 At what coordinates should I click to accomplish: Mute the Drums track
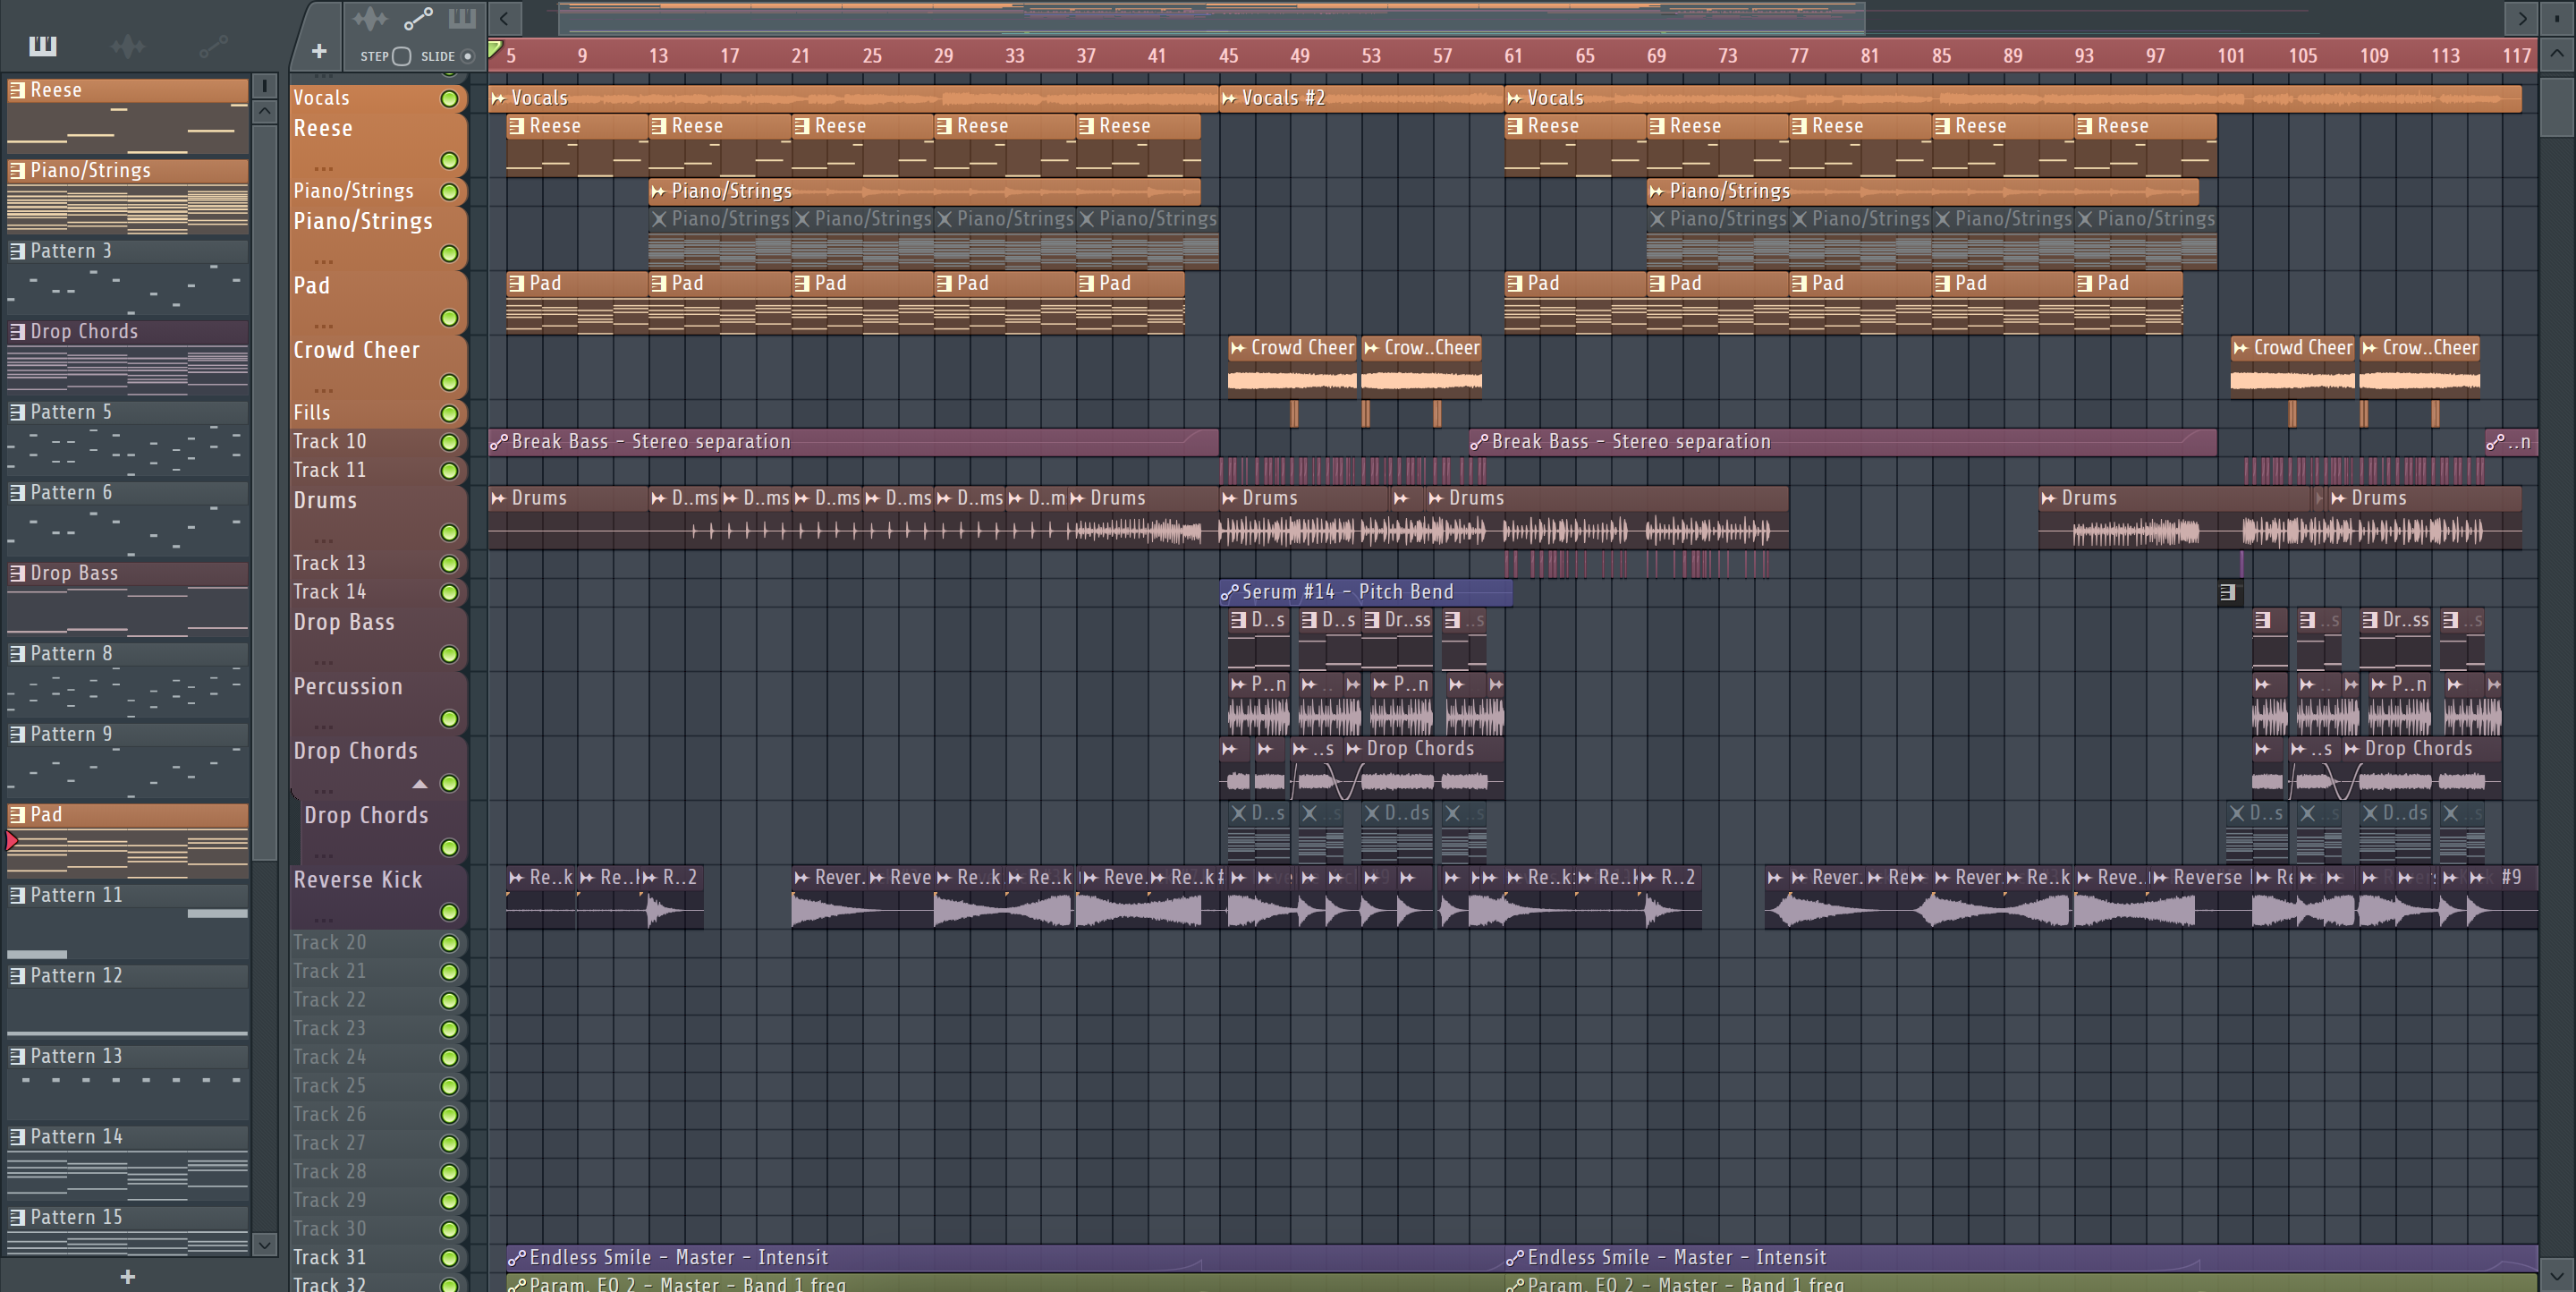coord(449,532)
